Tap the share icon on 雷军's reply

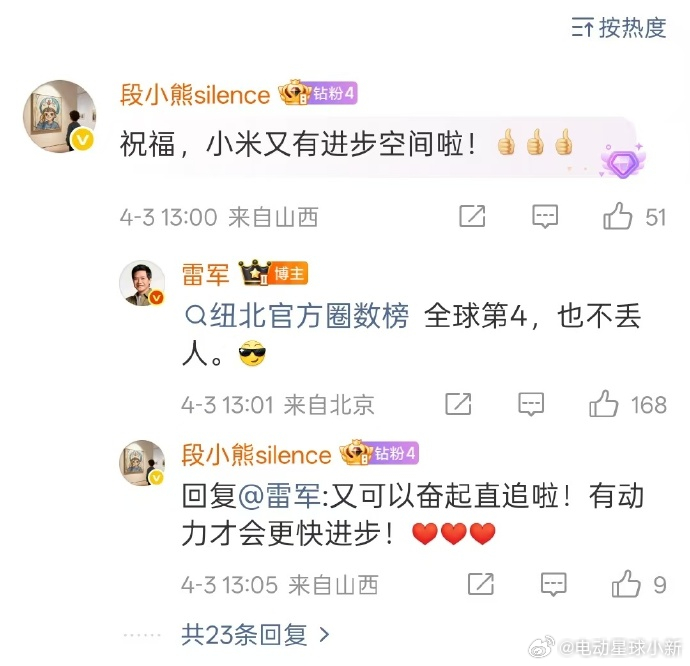(458, 404)
